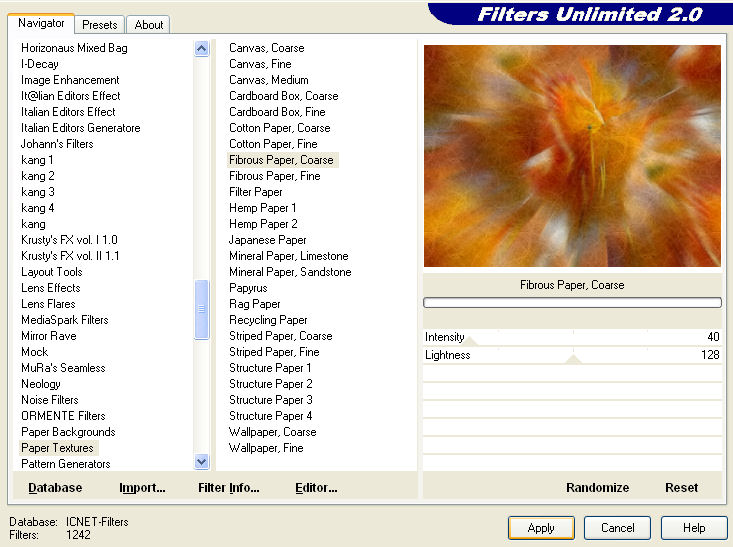This screenshot has width=733, height=547.
Task: Select Recycling Paper filter
Action: 268,320
